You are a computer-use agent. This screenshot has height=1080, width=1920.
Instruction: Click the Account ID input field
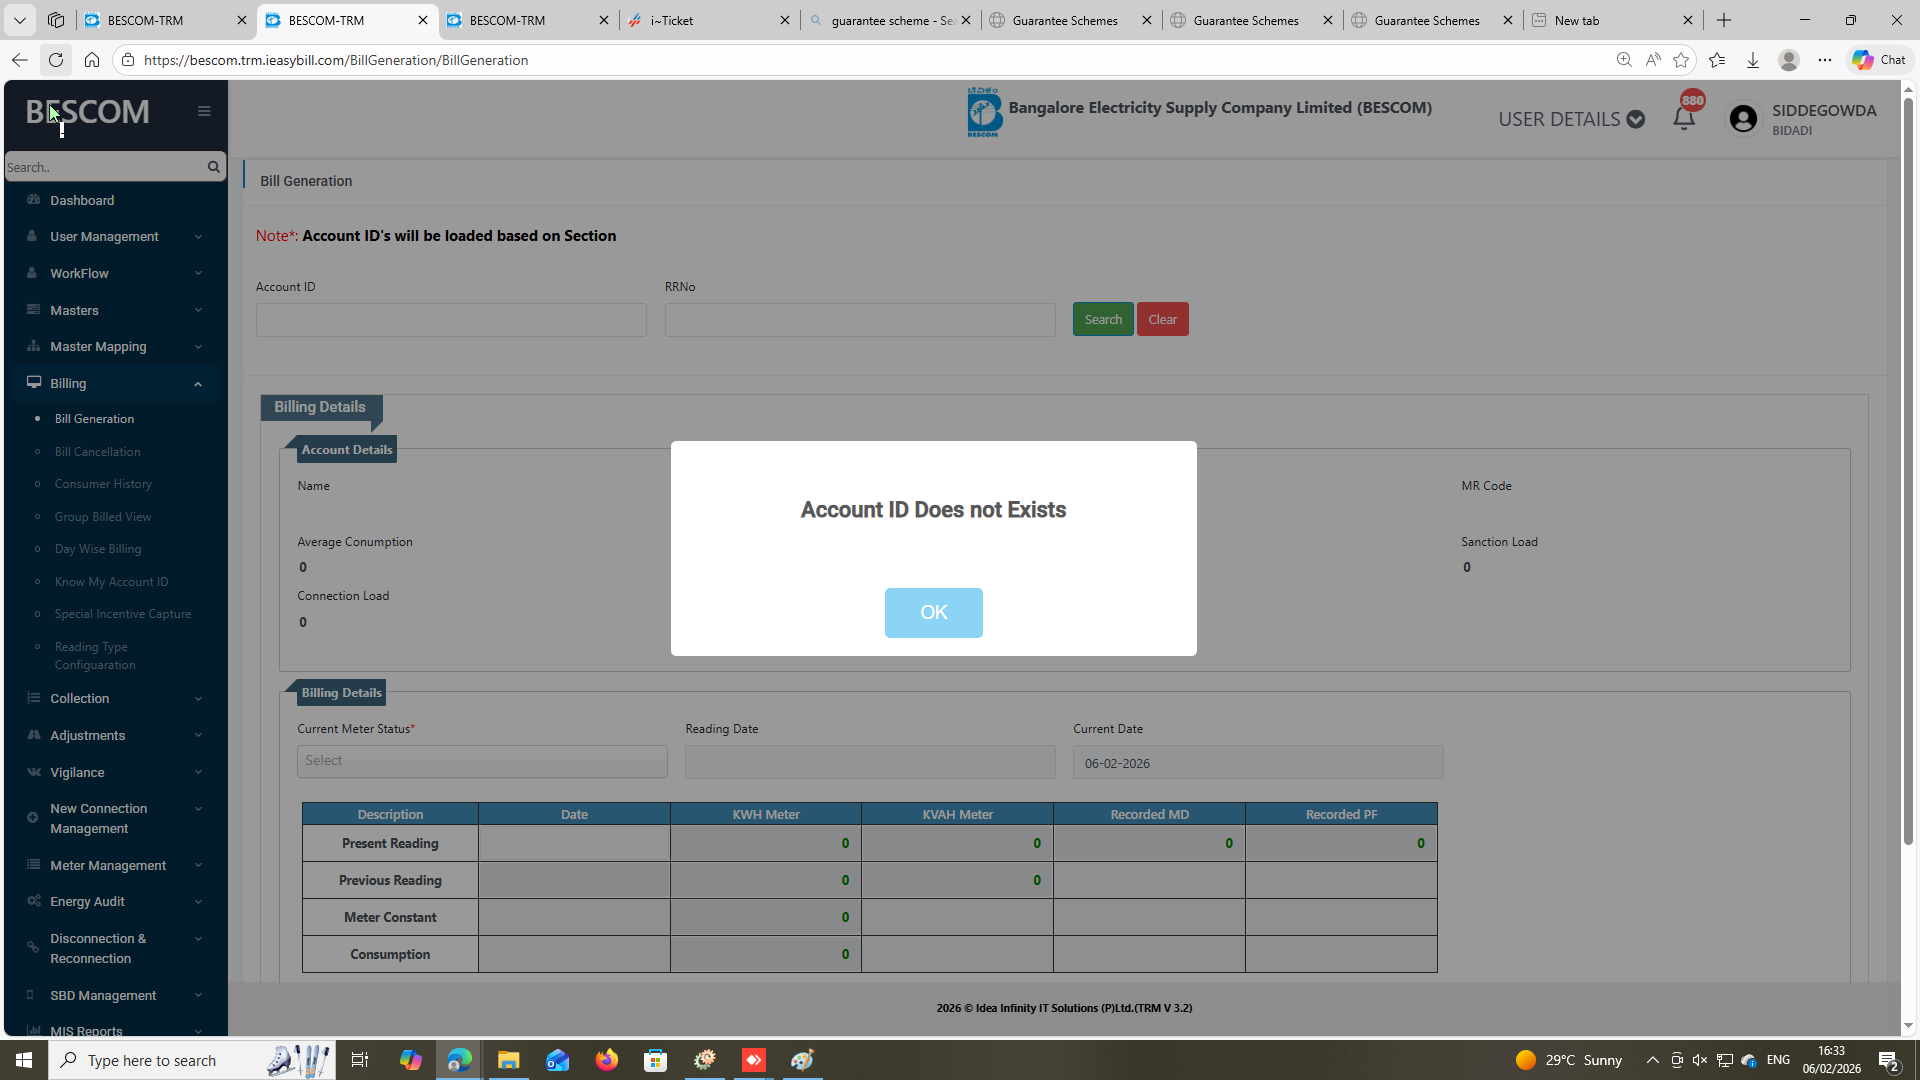coord(451,320)
